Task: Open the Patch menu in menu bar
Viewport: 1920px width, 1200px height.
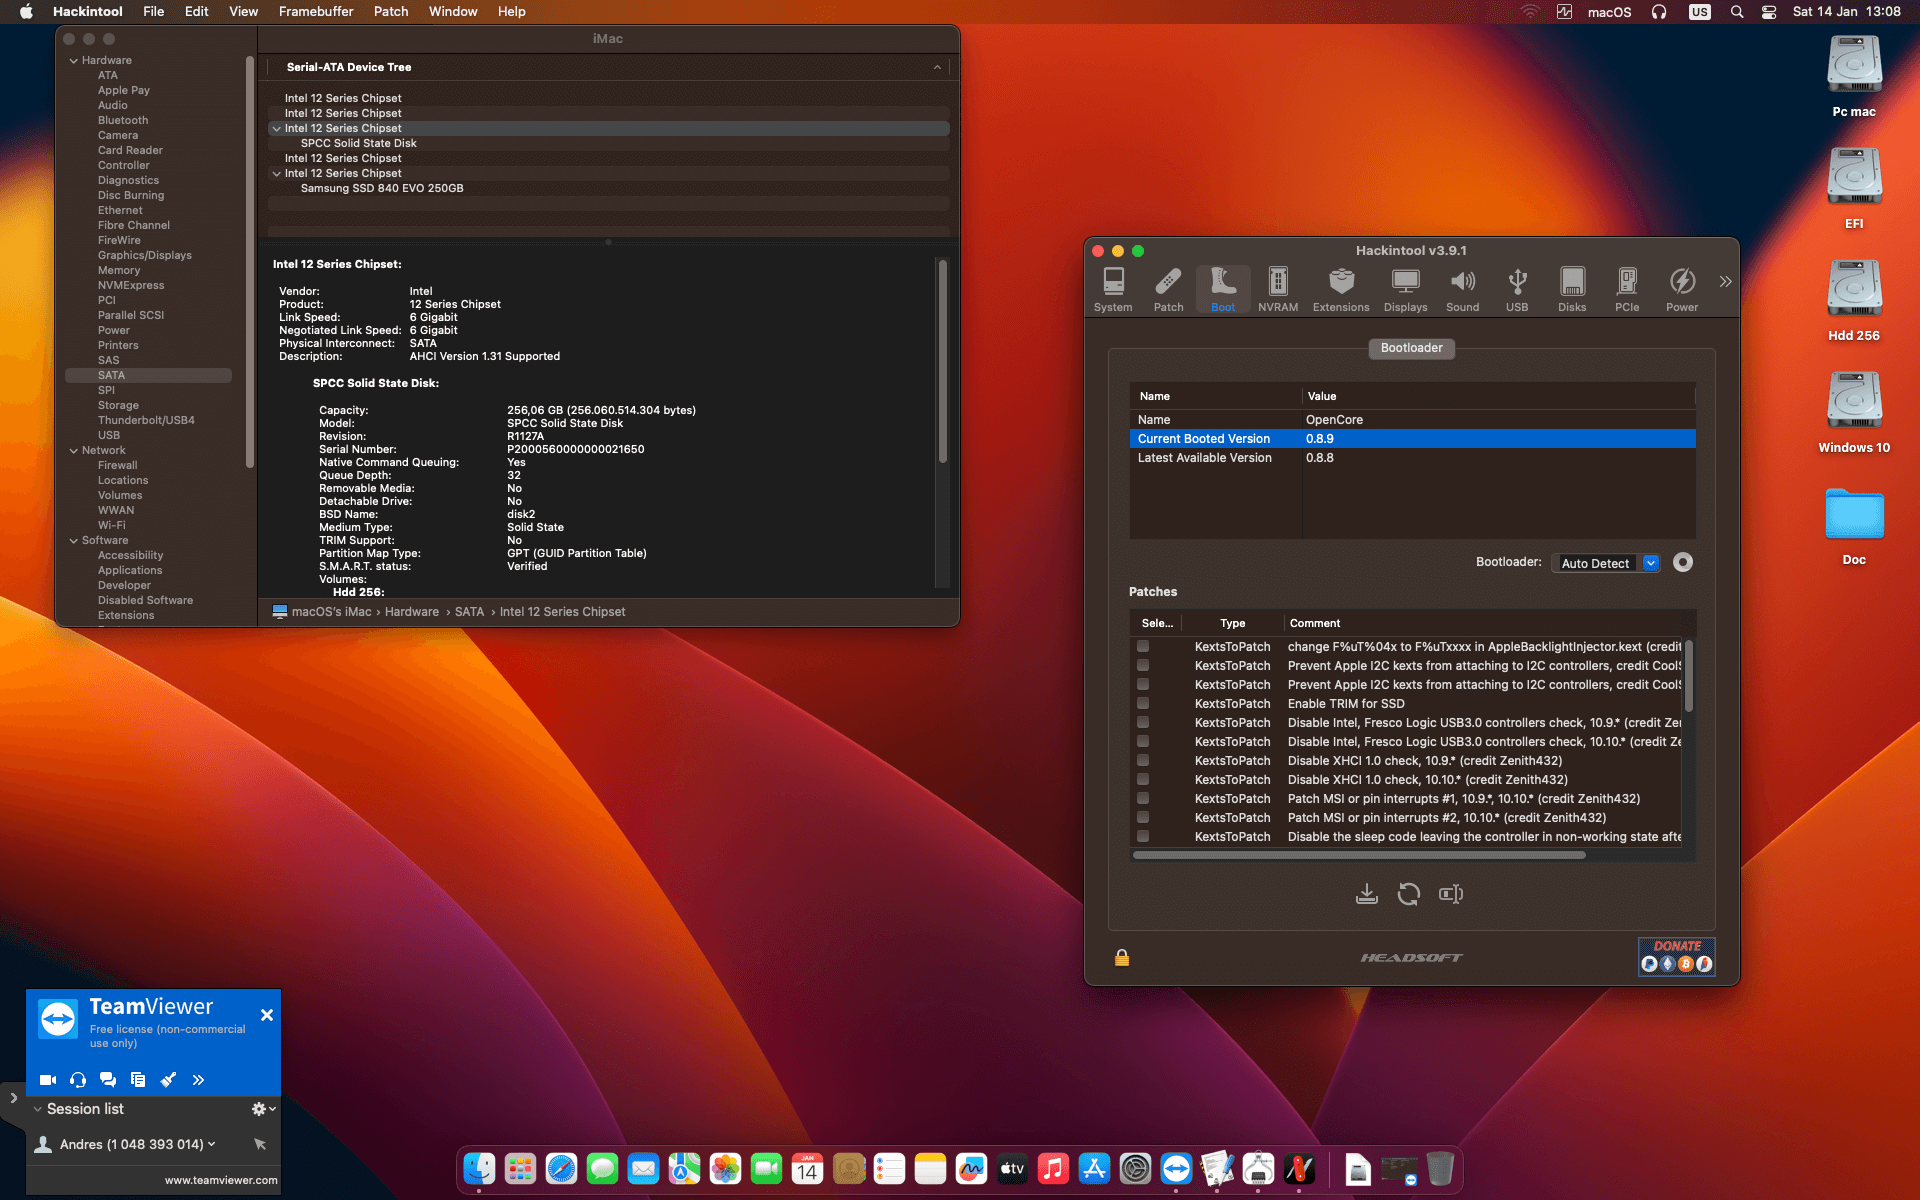Action: pyautogui.click(x=391, y=11)
